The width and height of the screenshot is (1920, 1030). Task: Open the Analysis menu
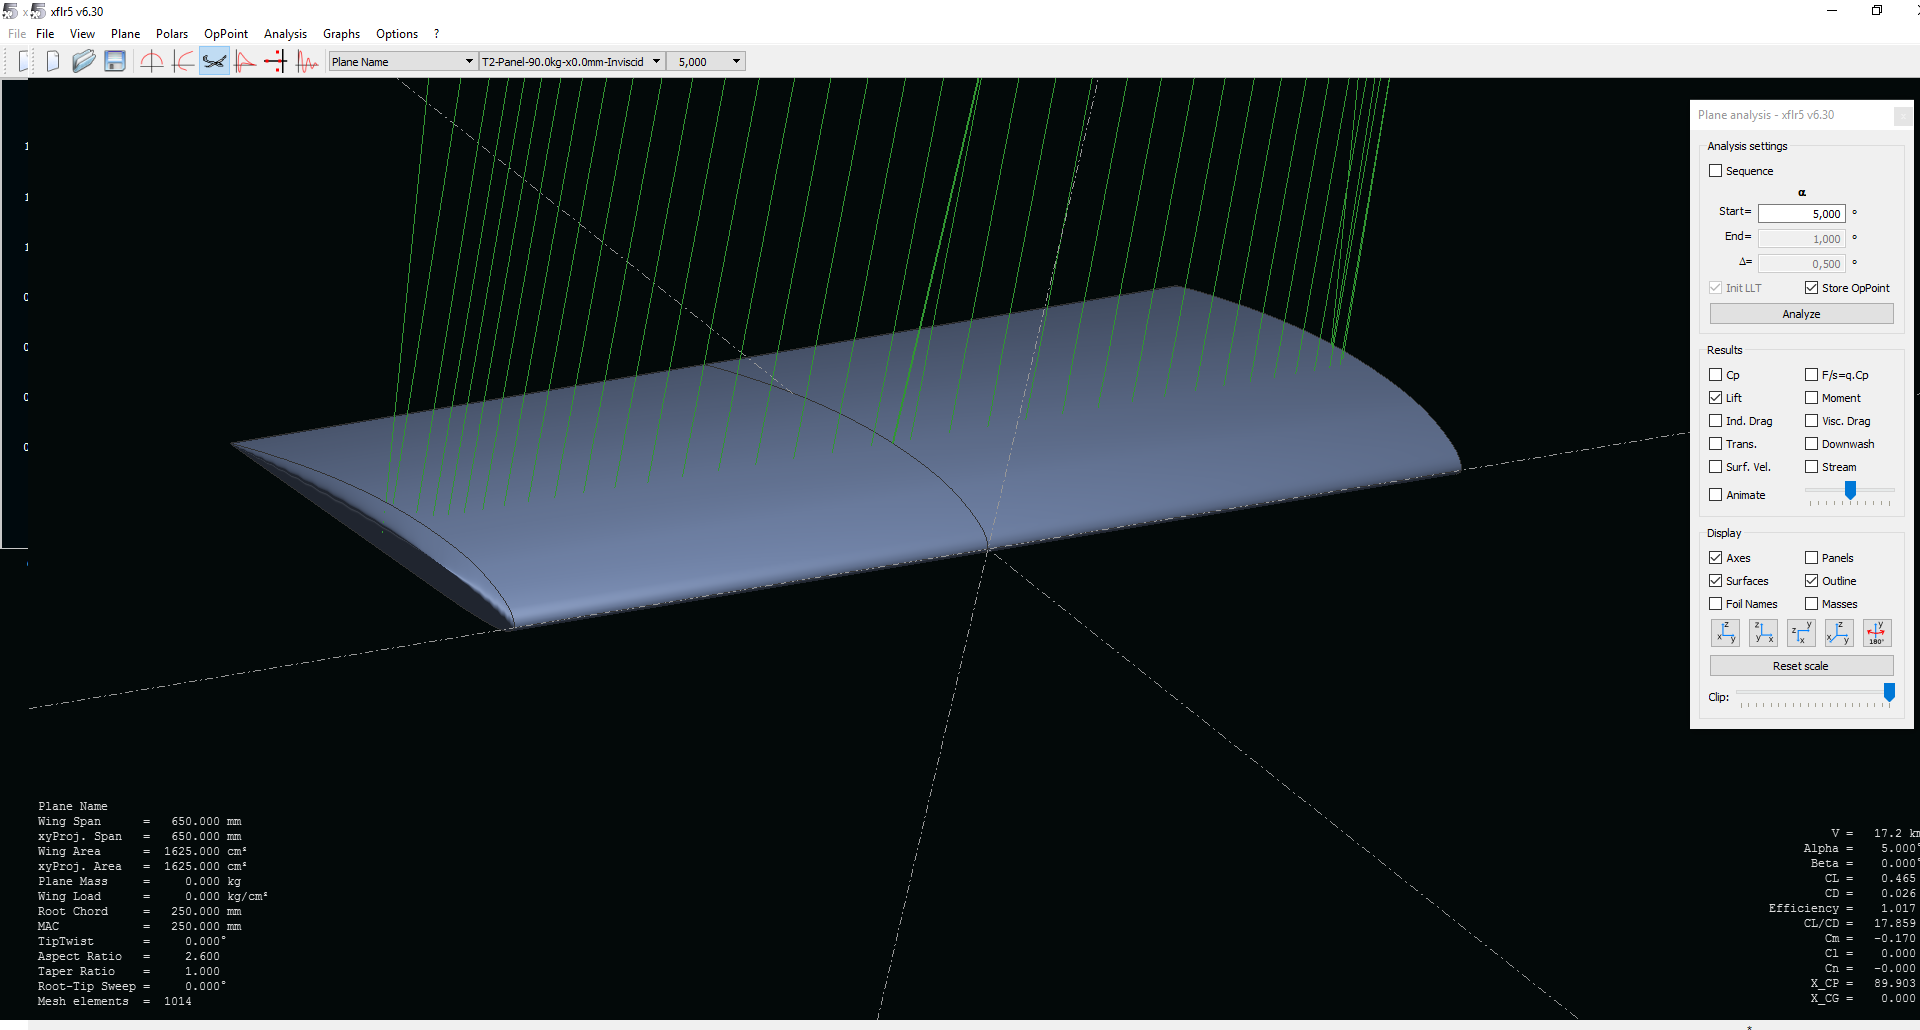tap(285, 34)
